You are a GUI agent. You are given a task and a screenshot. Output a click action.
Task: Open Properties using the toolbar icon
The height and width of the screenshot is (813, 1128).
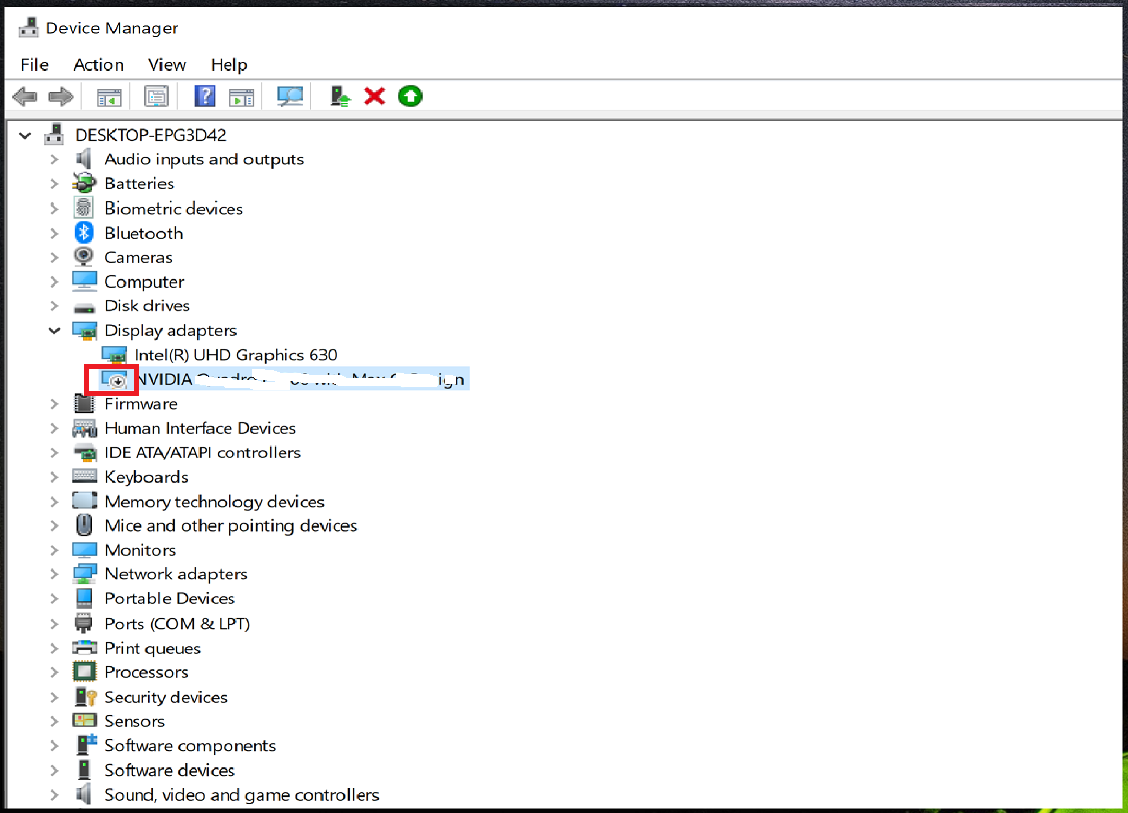coord(156,96)
